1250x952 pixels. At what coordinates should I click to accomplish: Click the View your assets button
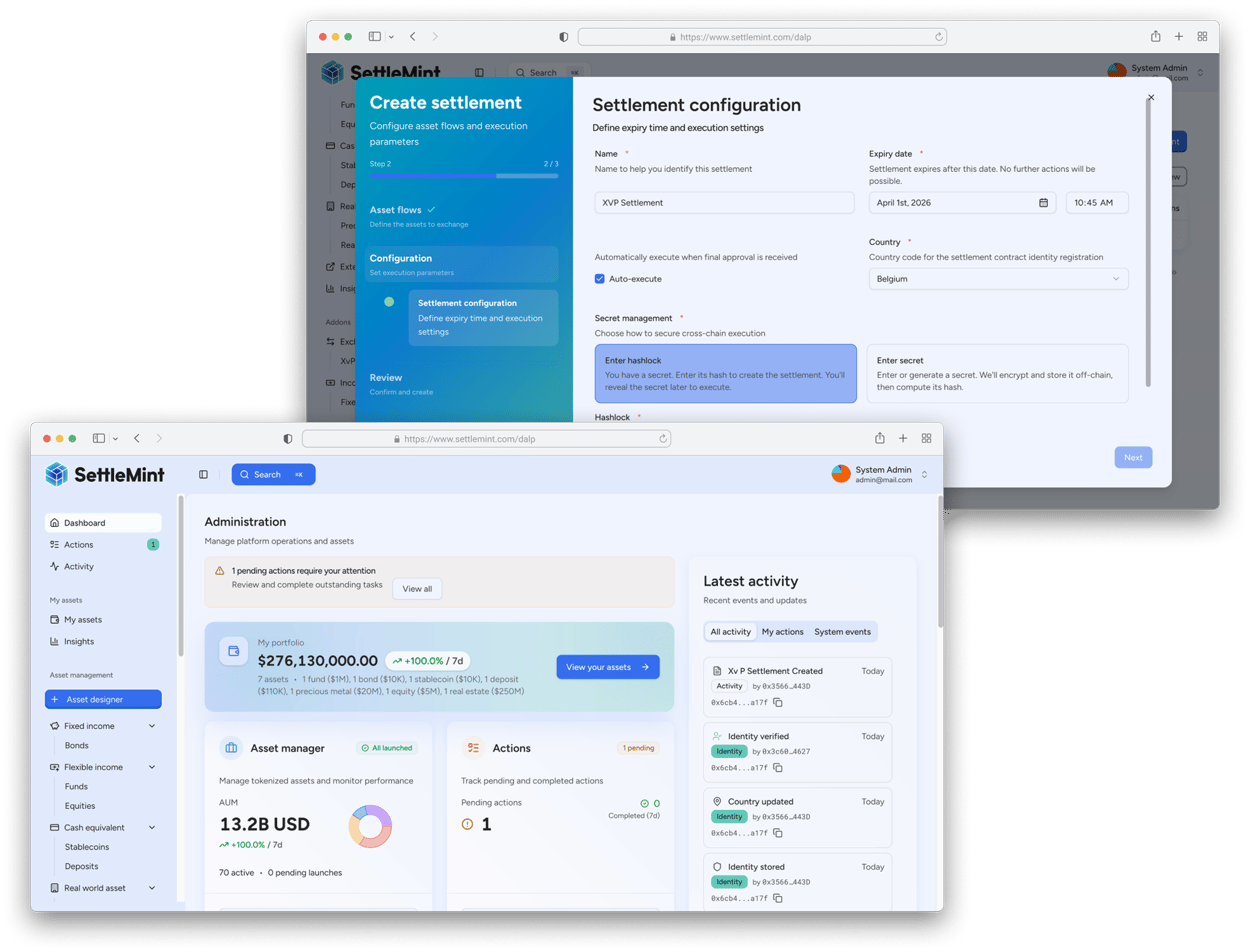[608, 667]
